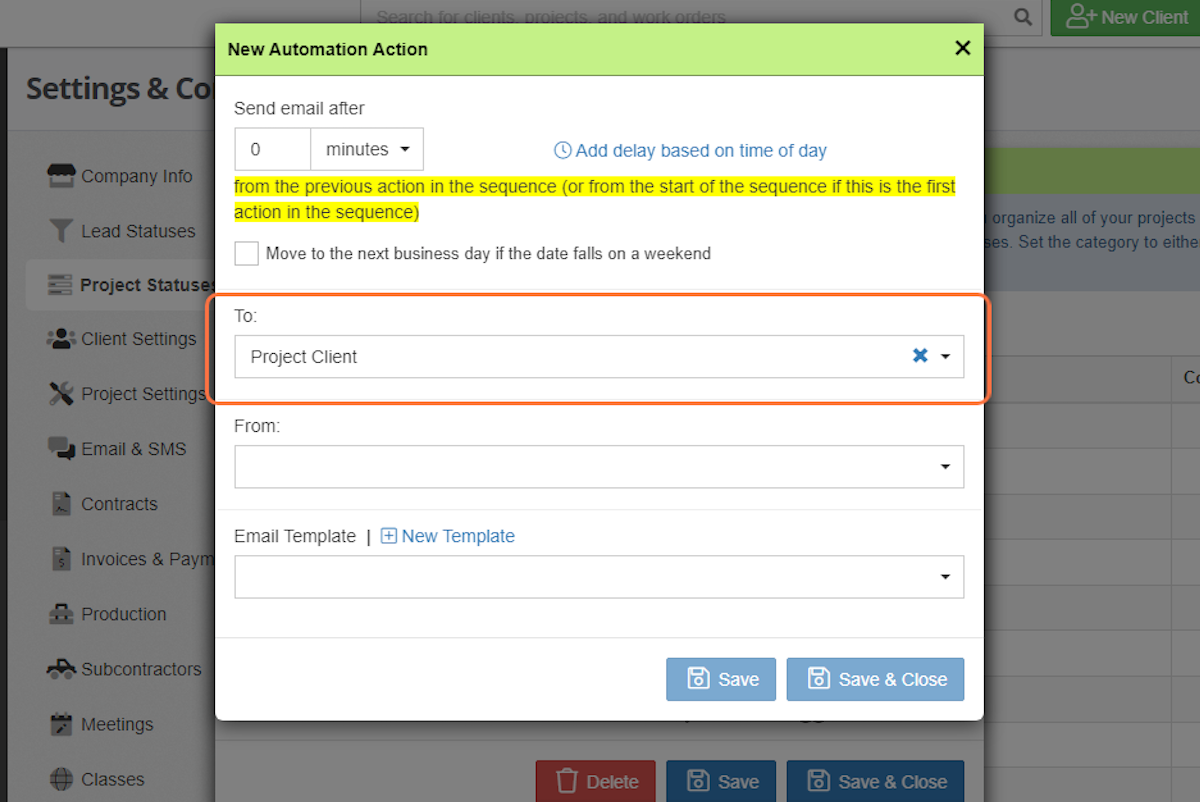Expand the From email dropdown
The height and width of the screenshot is (802, 1200).
[943, 466]
